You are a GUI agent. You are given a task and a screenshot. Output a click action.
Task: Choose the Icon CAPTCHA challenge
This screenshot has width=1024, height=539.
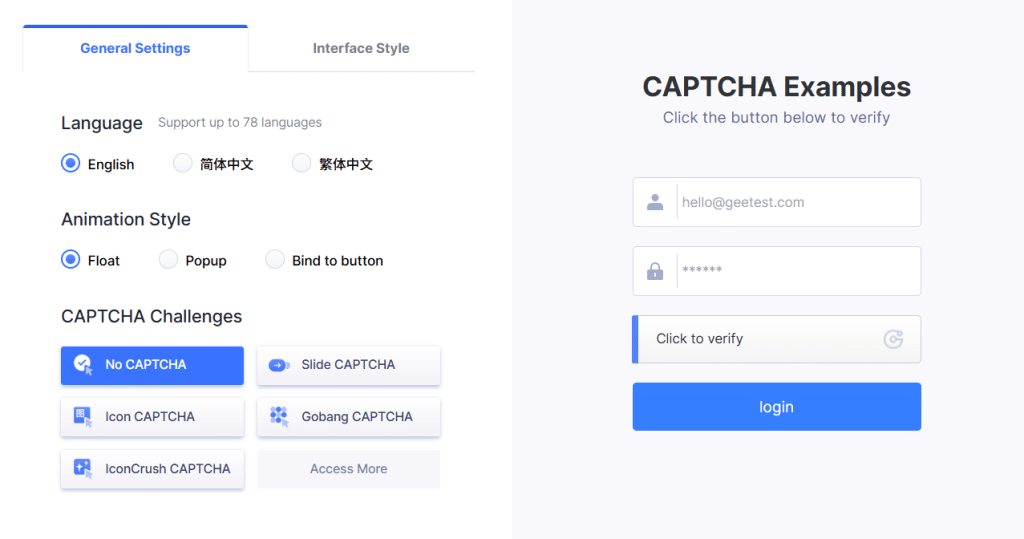coord(152,417)
